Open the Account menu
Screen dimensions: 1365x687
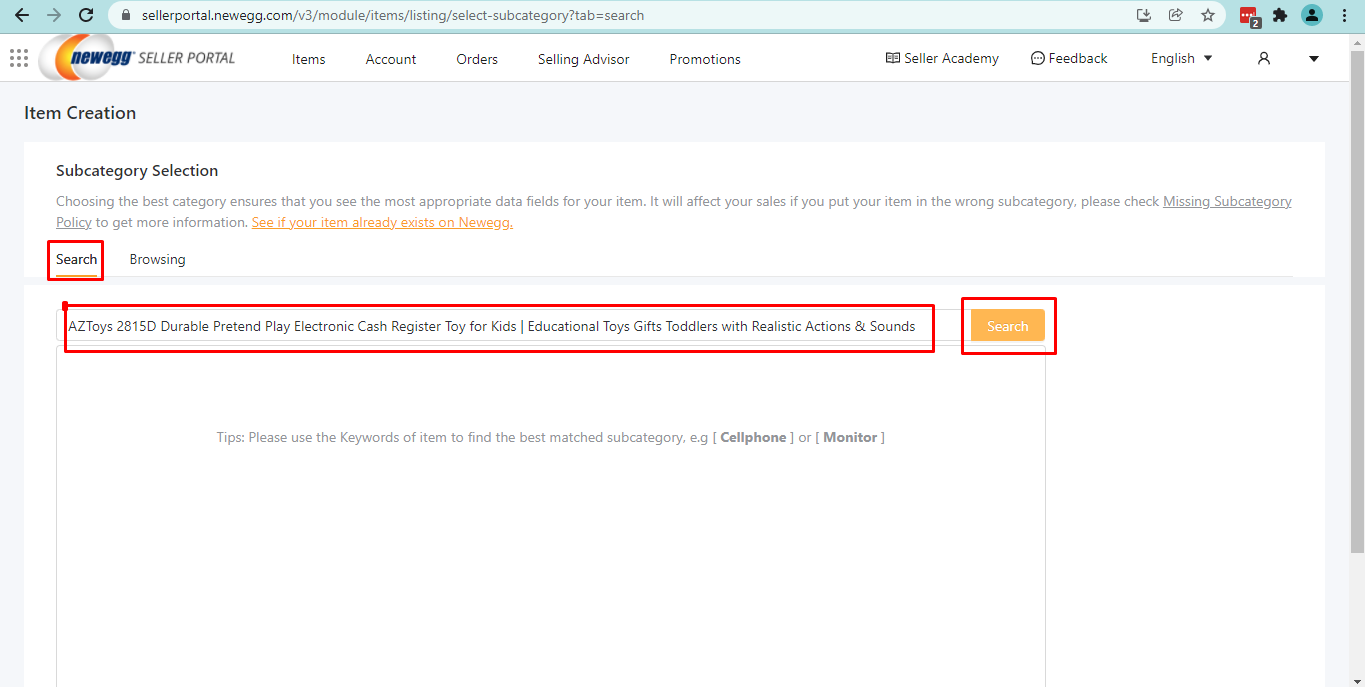point(391,59)
